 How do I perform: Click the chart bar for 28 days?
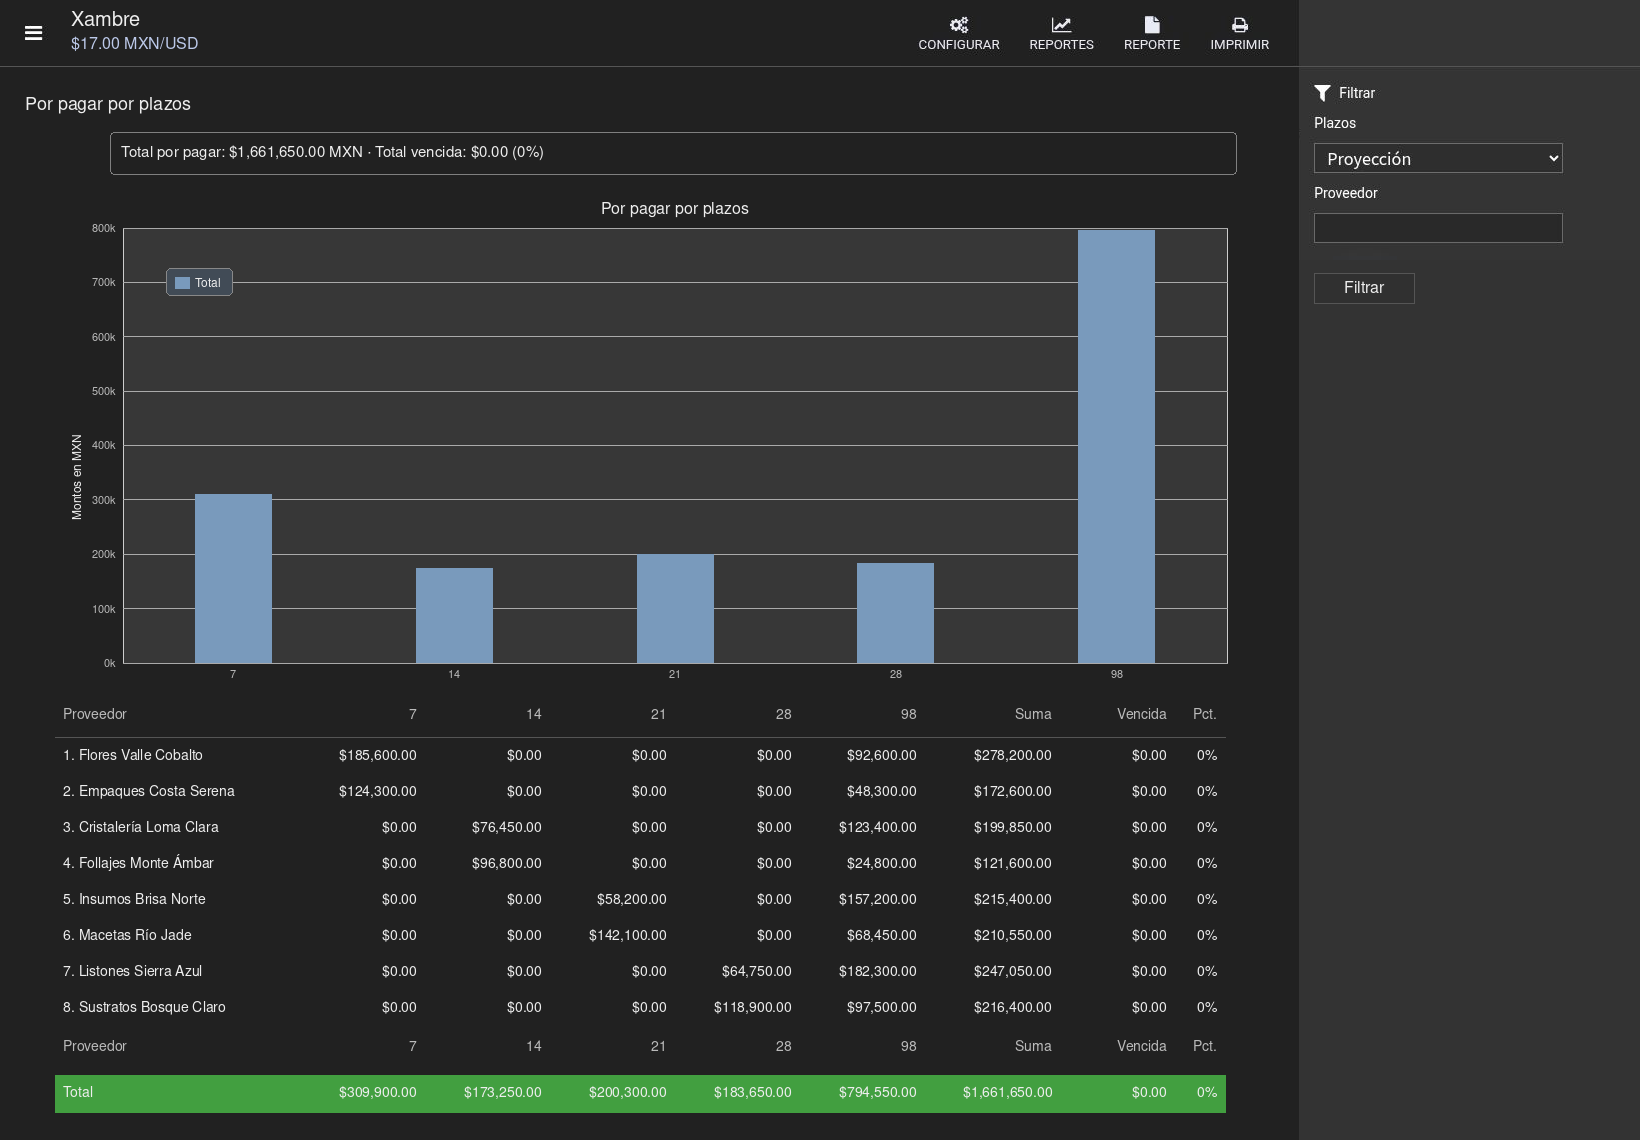[x=895, y=613]
